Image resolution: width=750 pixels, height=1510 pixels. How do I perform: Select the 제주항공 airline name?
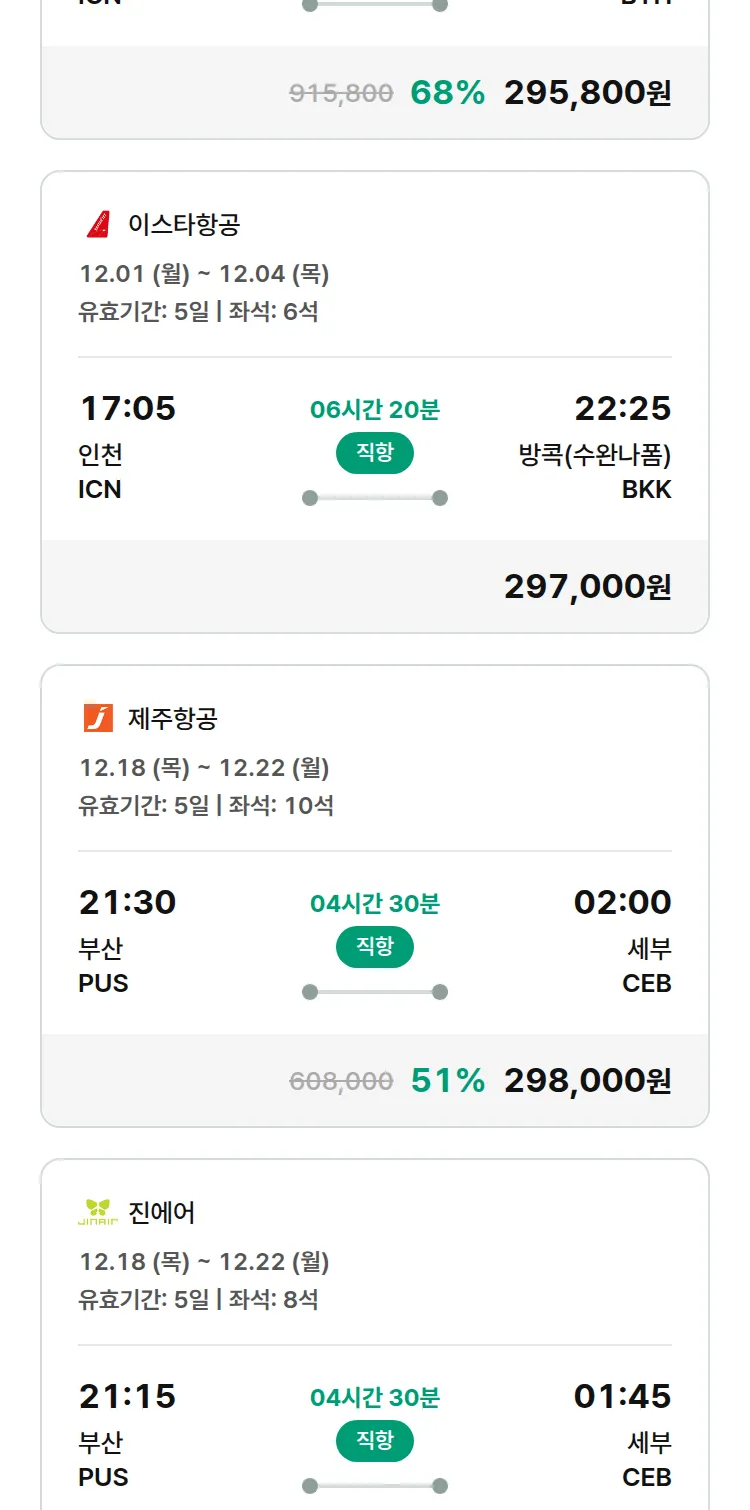(173, 718)
